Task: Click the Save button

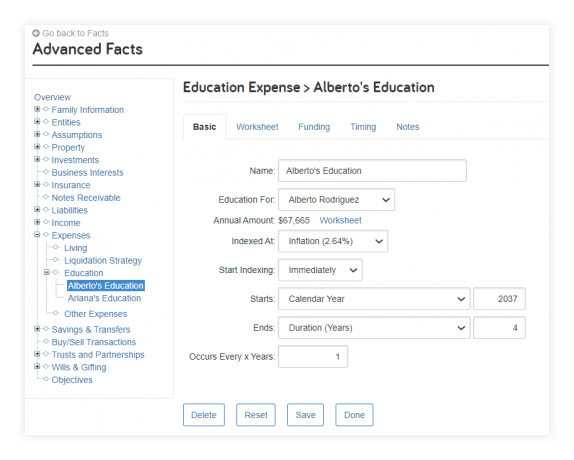Action: click(x=305, y=415)
